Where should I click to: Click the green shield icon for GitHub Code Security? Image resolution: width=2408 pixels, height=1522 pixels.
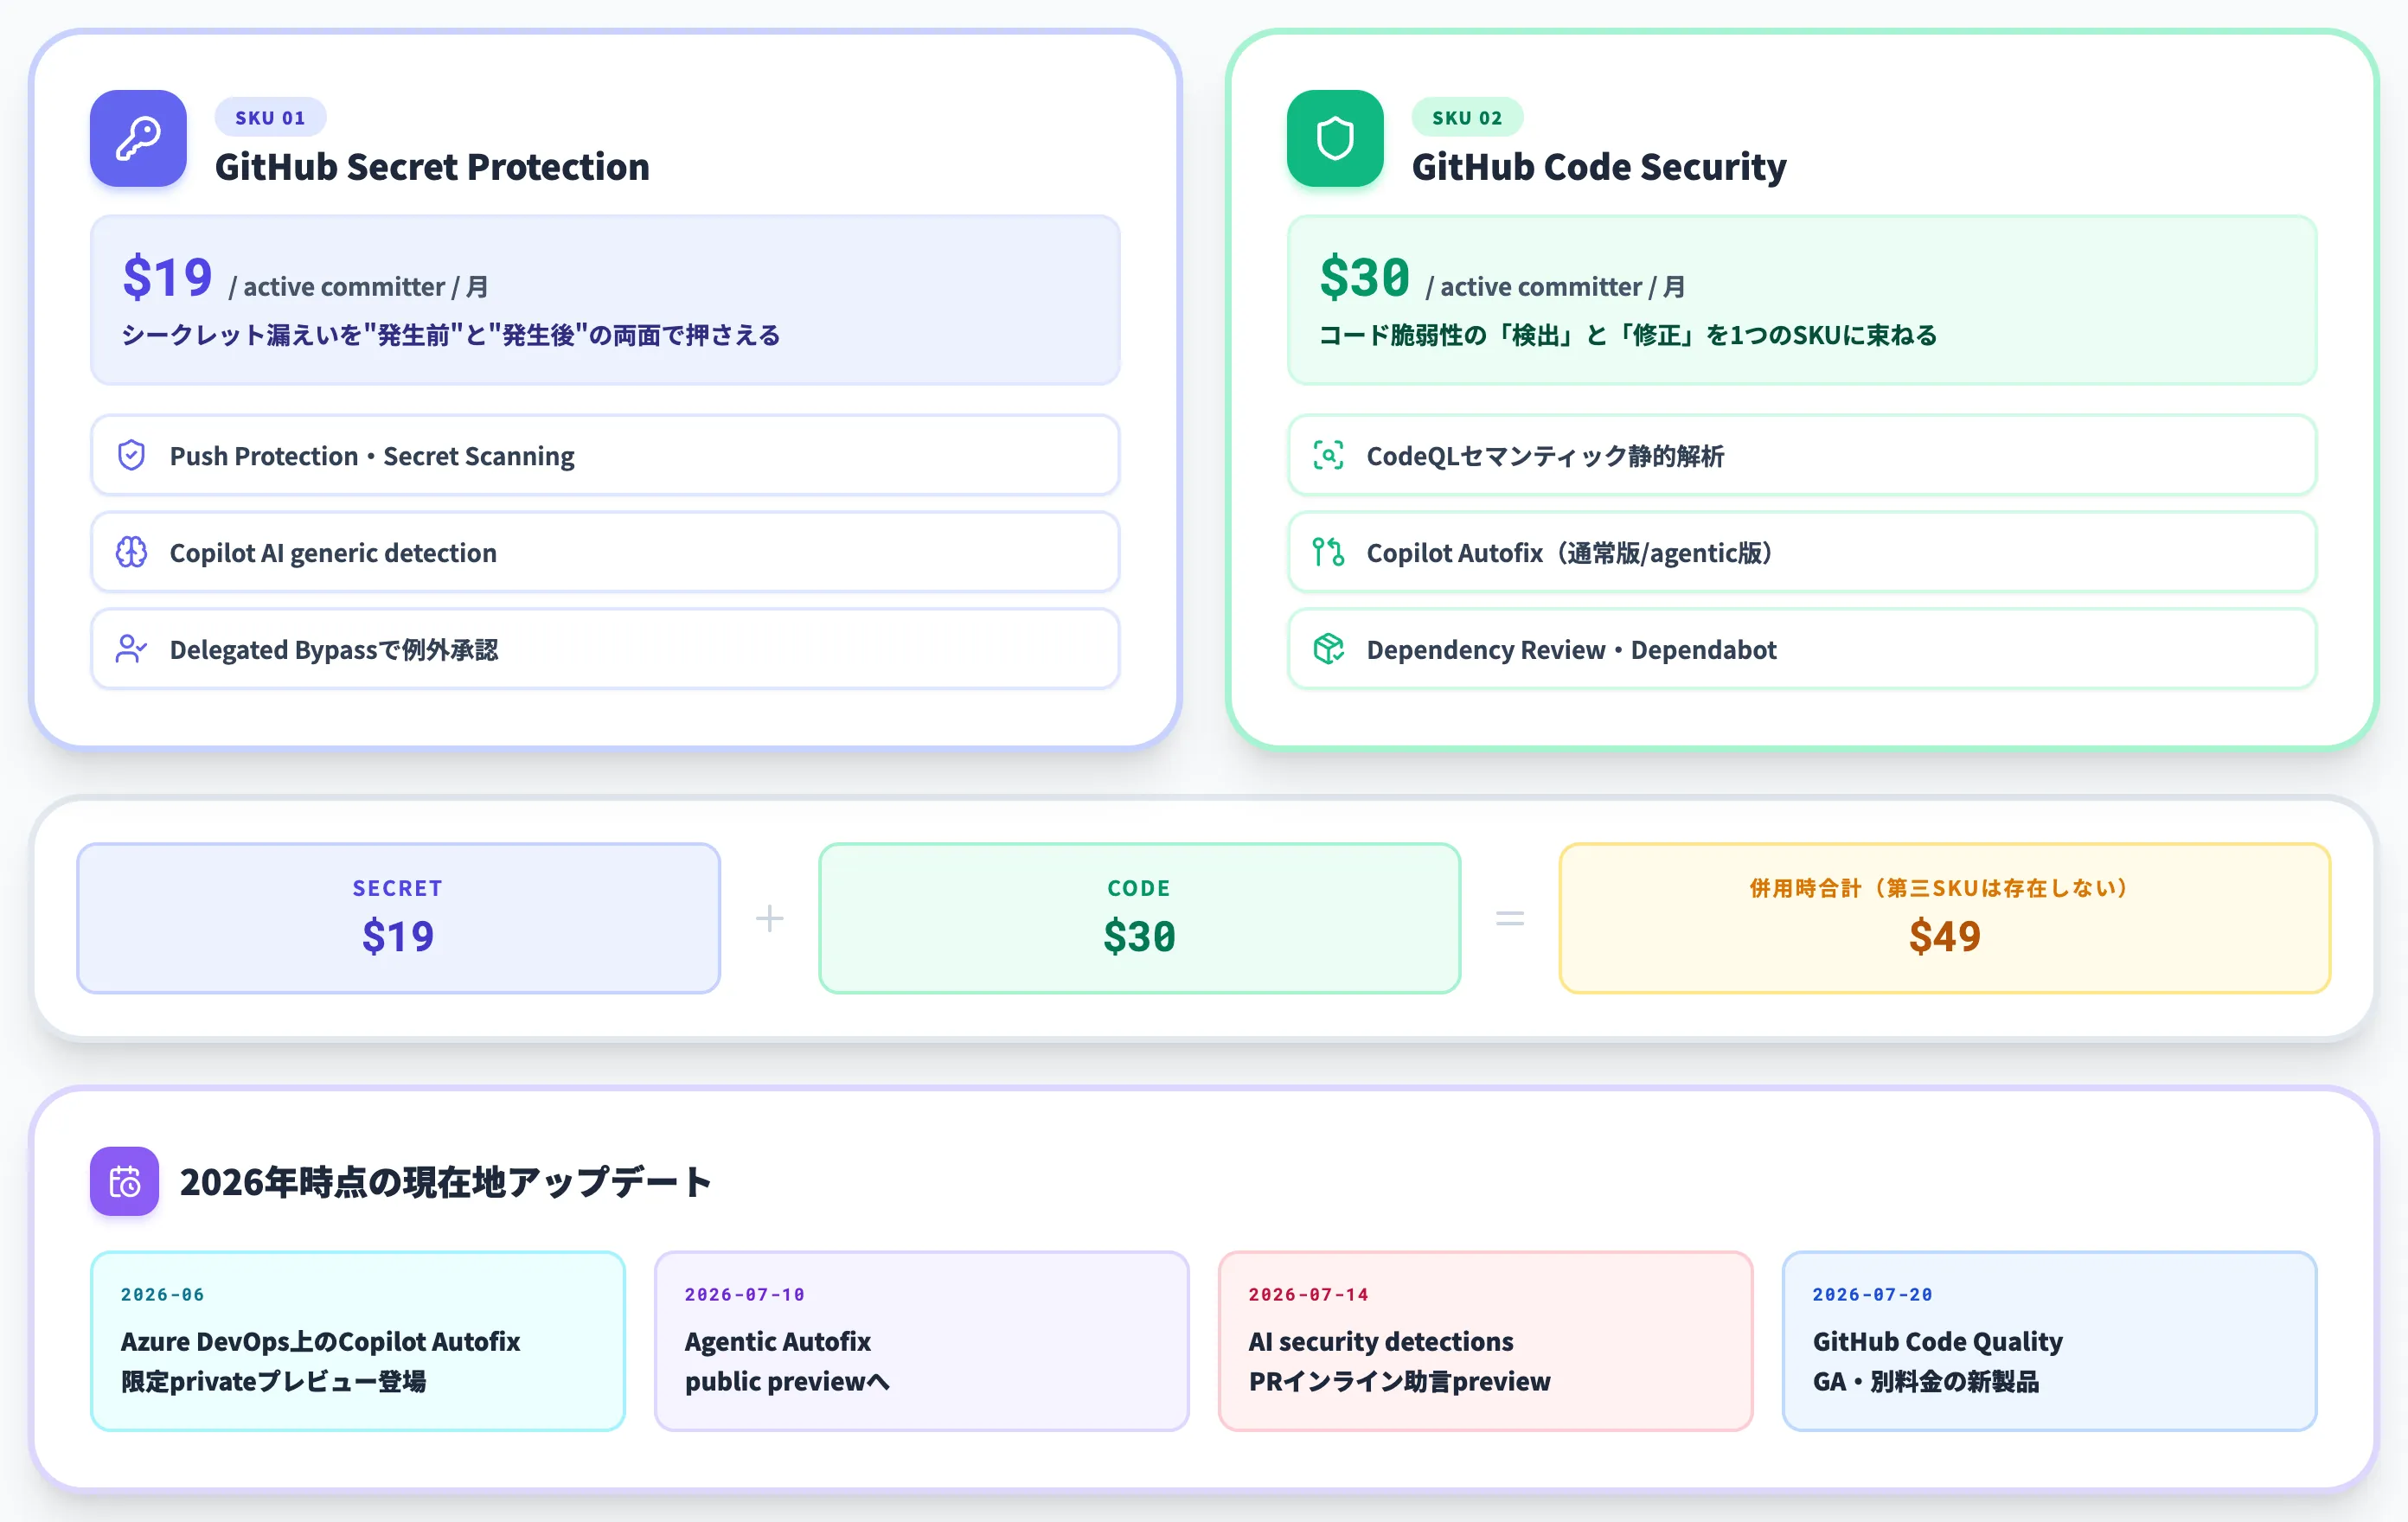click(1335, 139)
